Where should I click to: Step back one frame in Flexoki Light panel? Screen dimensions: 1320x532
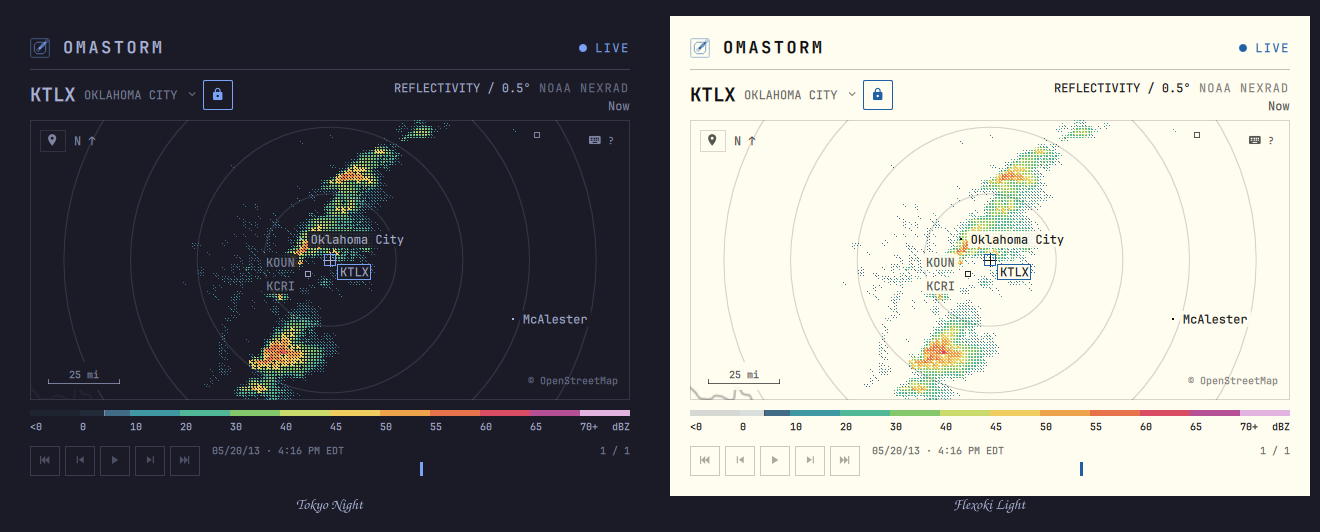coord(740,460)
